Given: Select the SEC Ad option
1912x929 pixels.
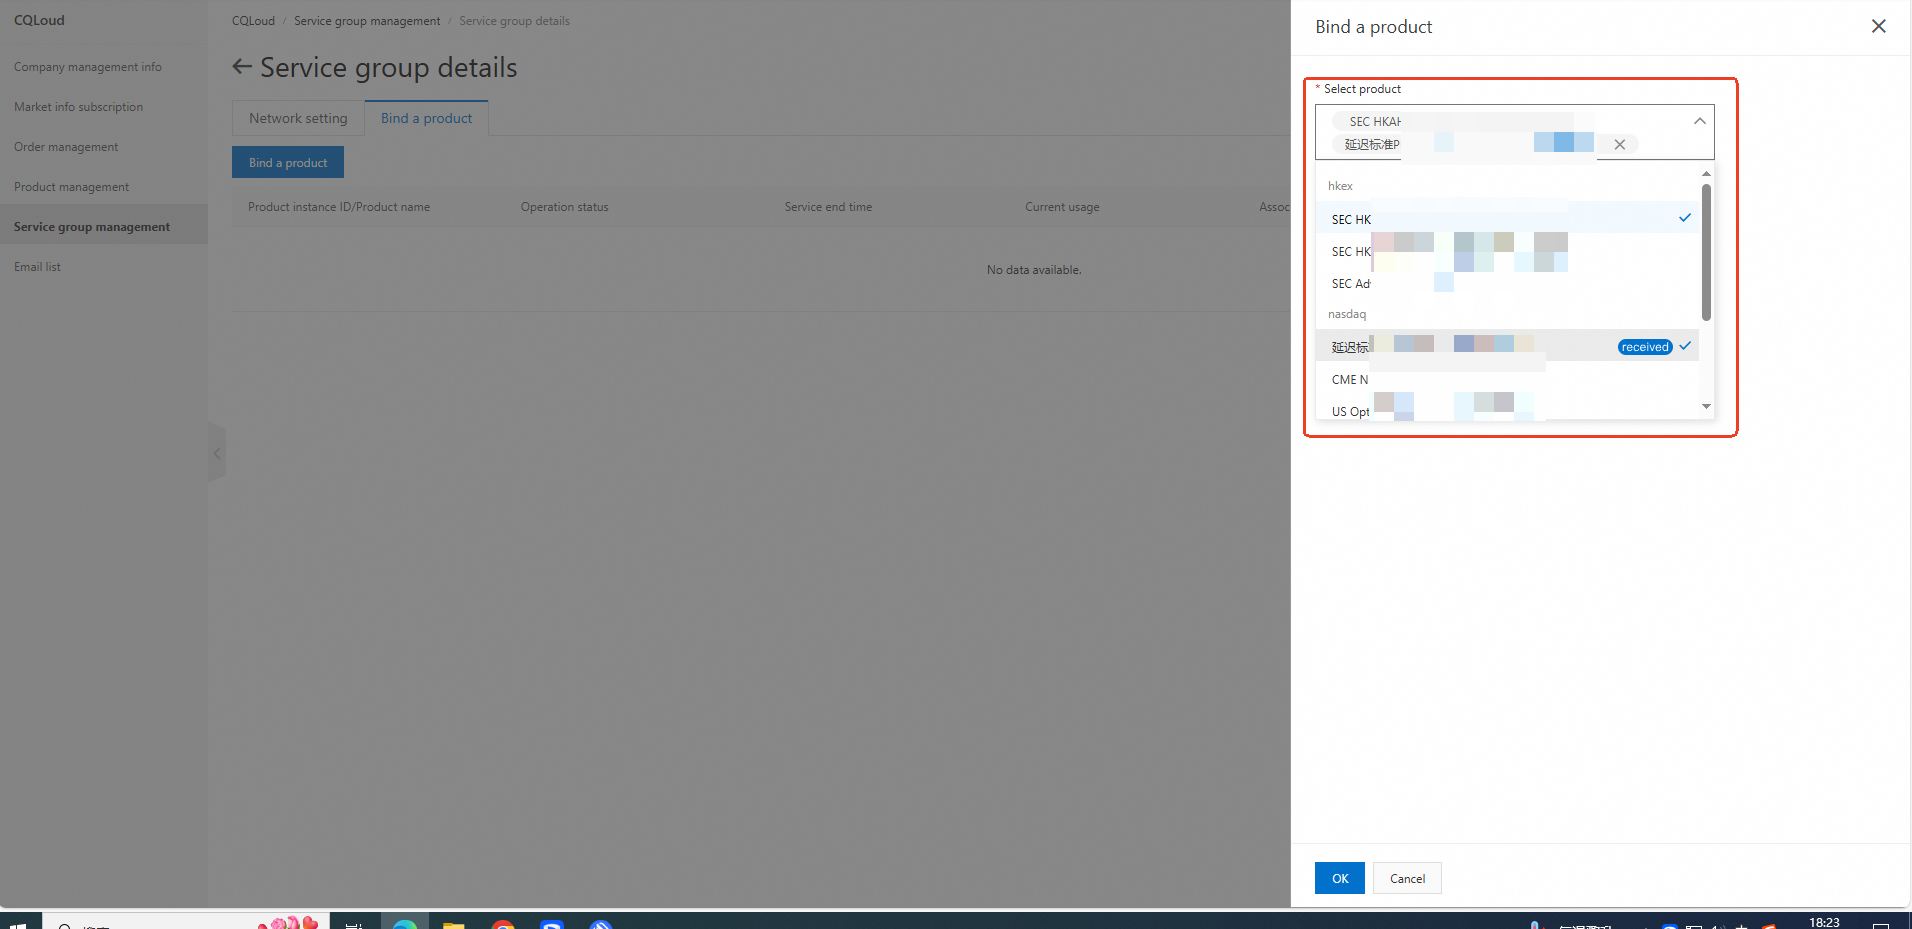Looking at the screenshot, I should coord(1506,283).
